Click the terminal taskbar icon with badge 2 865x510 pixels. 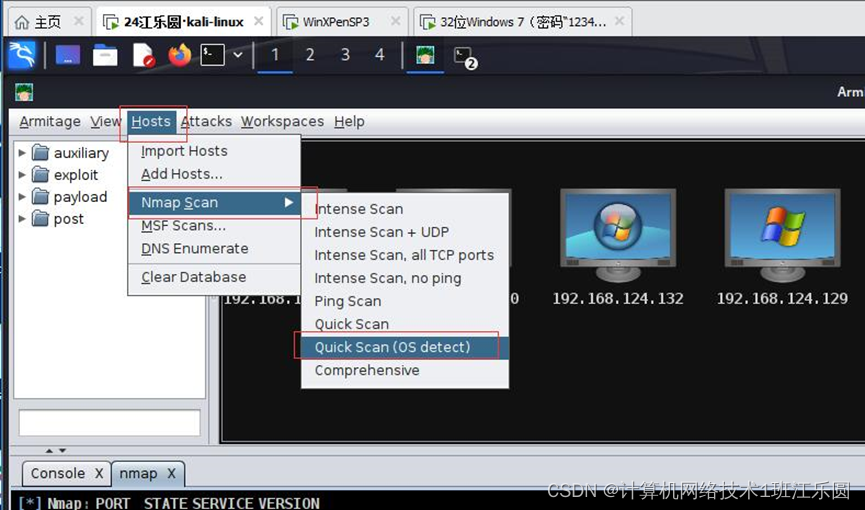[x=464, y=57]
